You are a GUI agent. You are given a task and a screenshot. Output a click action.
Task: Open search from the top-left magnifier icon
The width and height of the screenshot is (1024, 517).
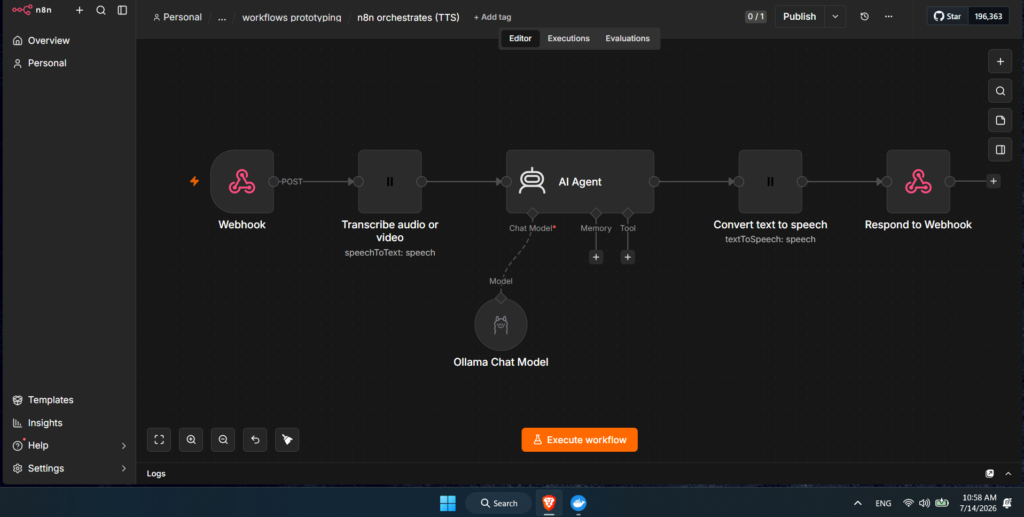pos(101,10)
